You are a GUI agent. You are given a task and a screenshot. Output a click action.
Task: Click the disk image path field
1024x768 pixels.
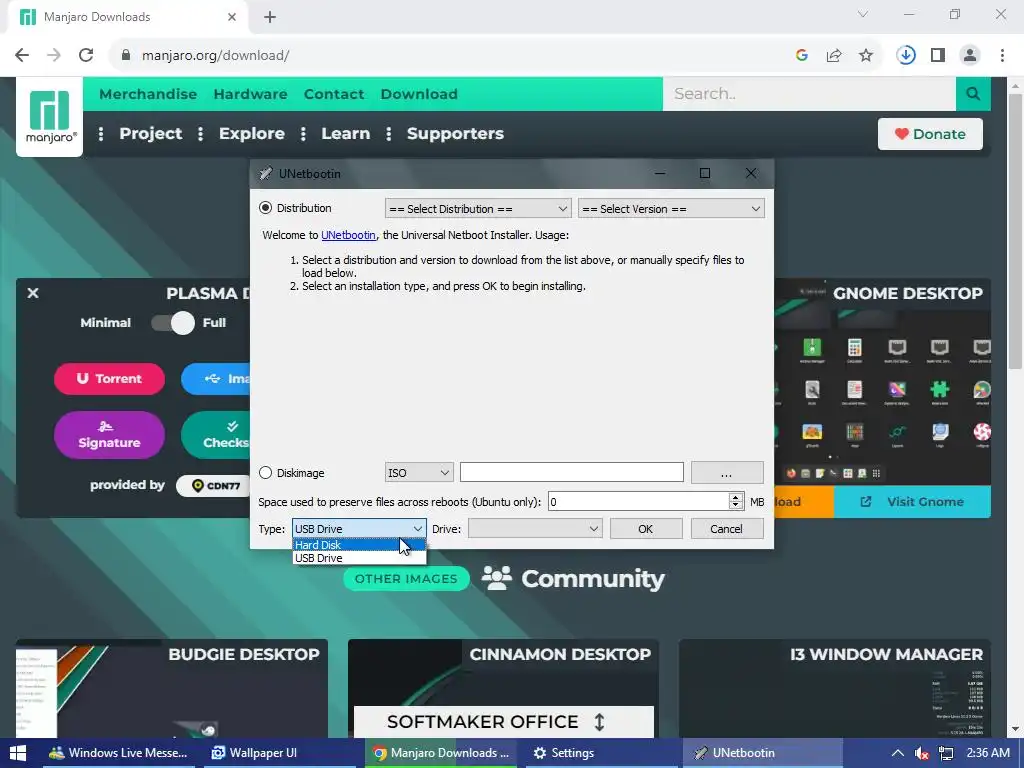coord(571,472)
